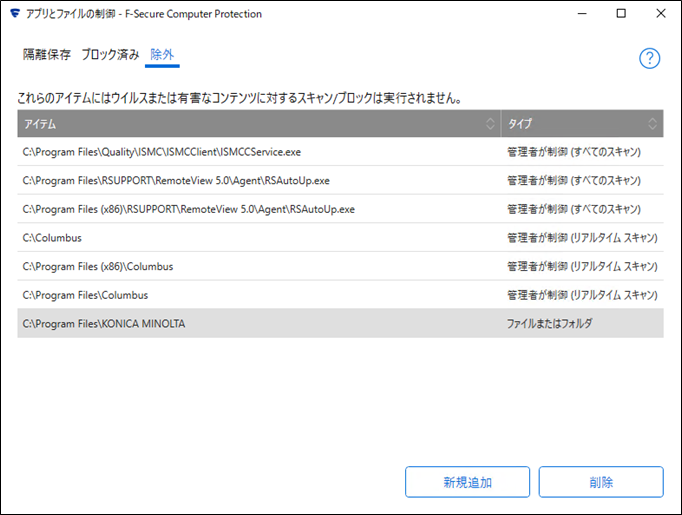This screenshot has height=515, width=682.
Task: Select the C:\Columbus row
Action: [341, 238]
